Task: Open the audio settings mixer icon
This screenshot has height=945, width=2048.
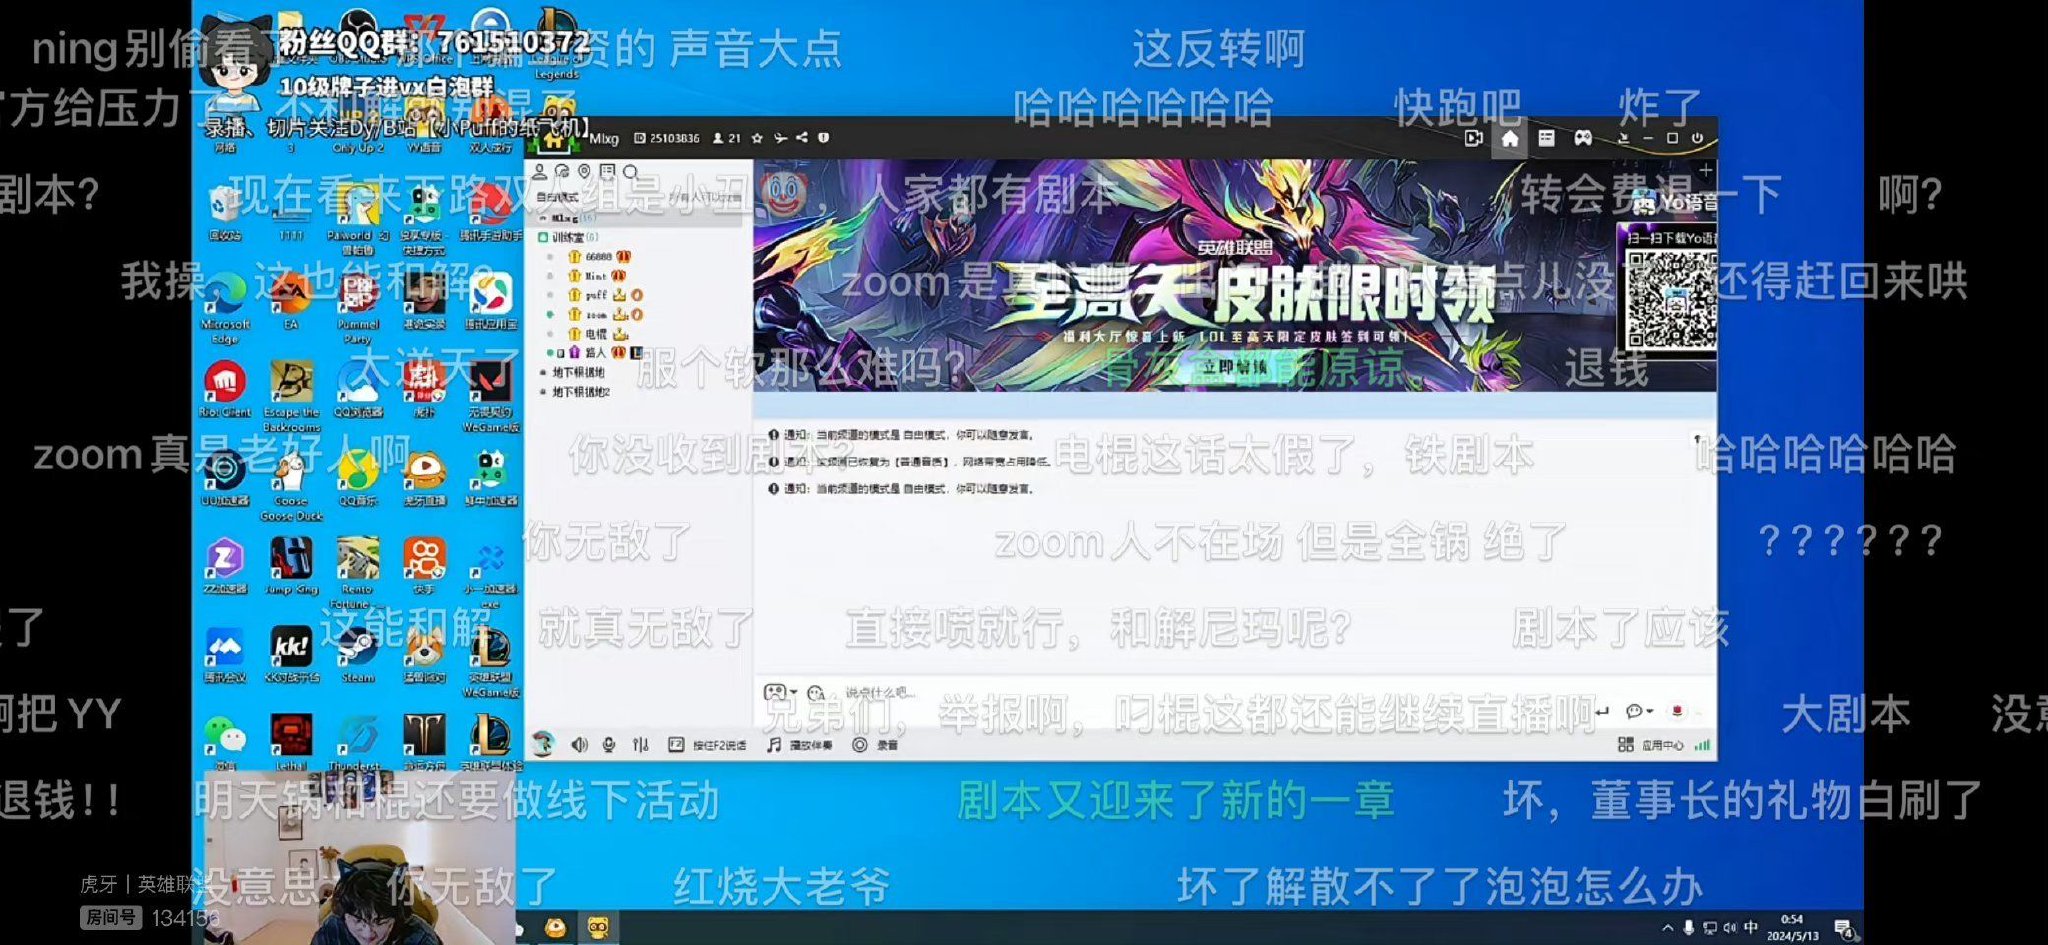Action: 640,745
